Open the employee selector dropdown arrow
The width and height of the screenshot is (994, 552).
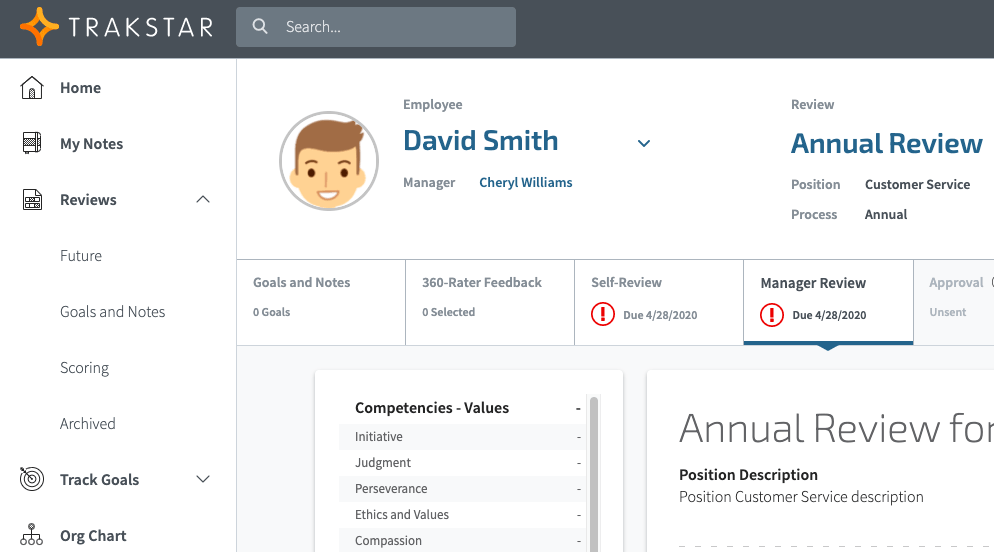(x=644, y=143)
